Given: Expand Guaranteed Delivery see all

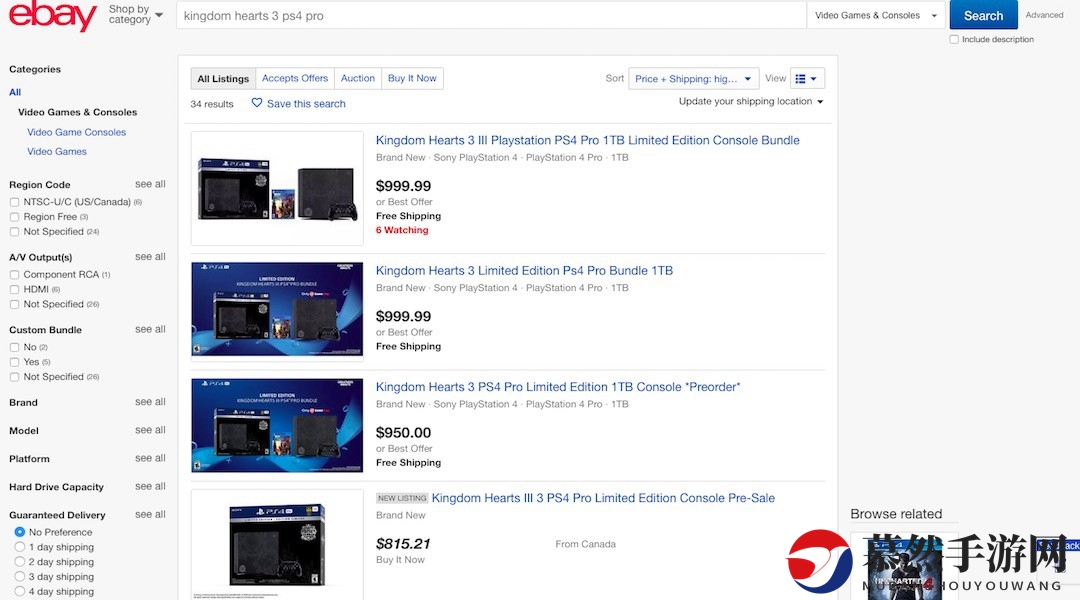Looking at the screenshot, I should [x=150, y=515].
